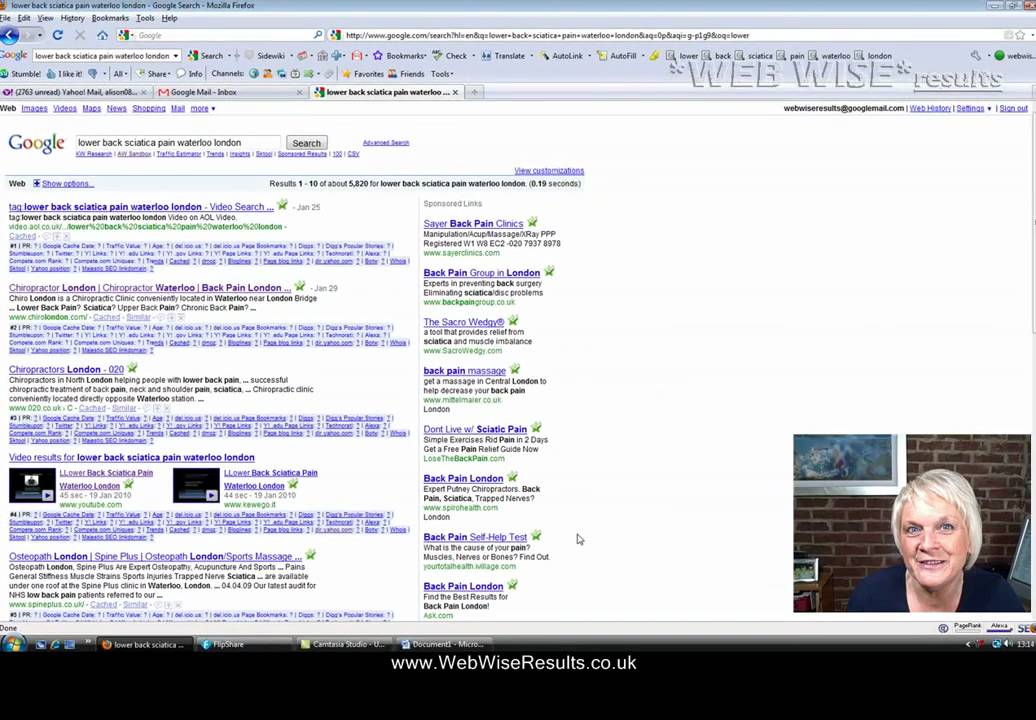Open the 'View customizations' link
Screen dimensions: 1036x720
(x=549, y=170)
